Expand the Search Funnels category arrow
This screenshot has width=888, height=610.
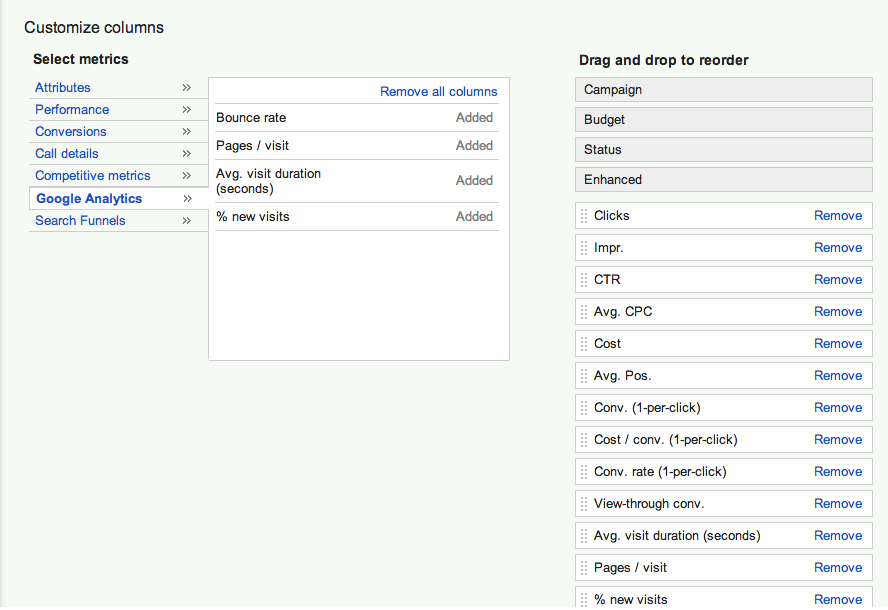pos(187,221)
